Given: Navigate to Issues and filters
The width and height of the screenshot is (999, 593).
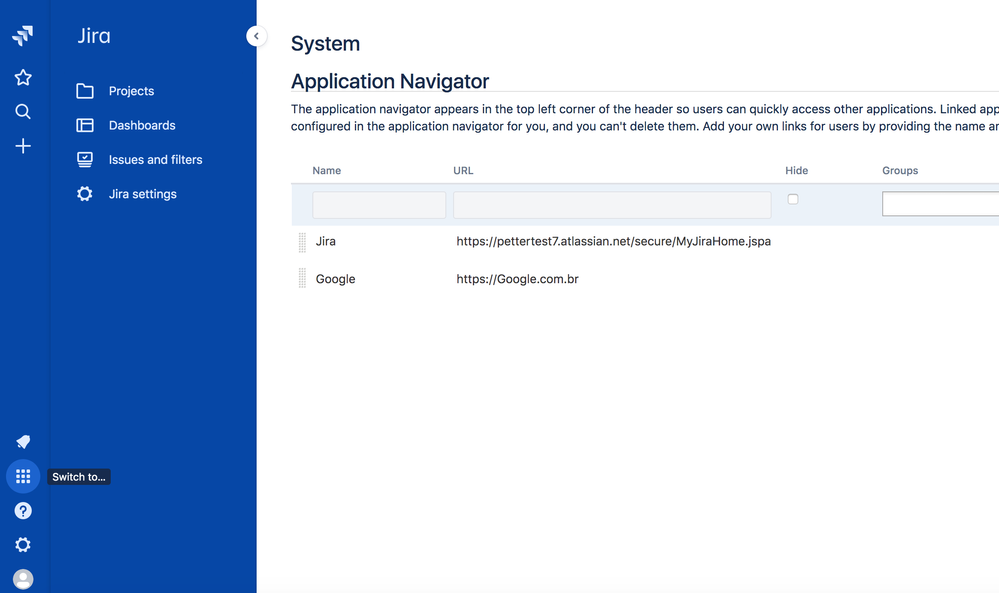Looking at the screenshot, I should pos(155,159).
